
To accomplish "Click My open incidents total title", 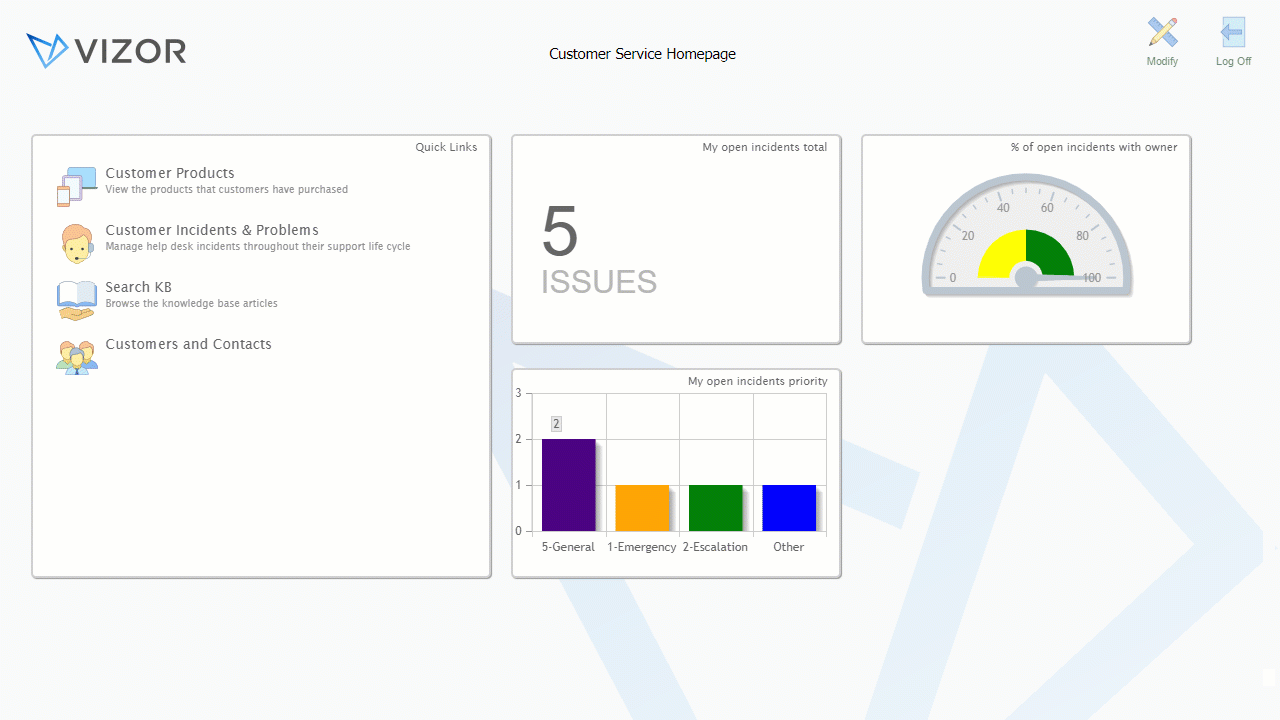I will 765,147.
